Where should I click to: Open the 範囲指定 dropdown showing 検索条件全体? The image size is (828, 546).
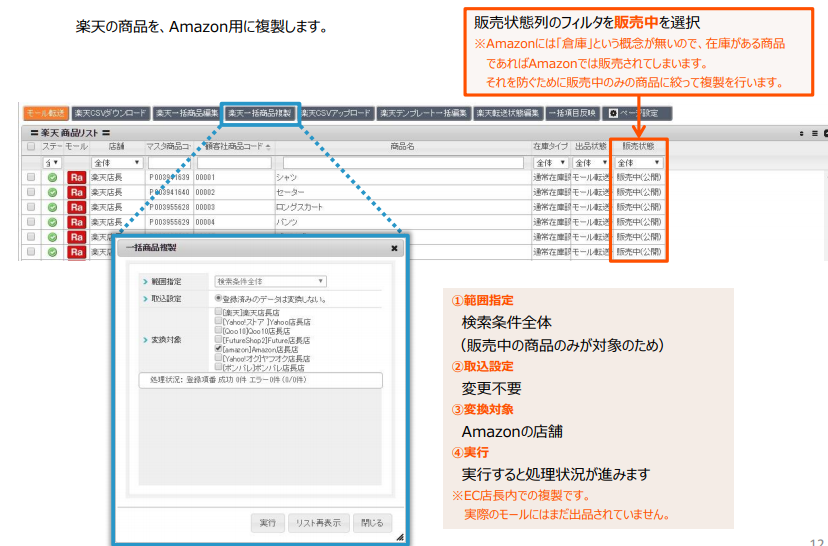click(270, 281)
